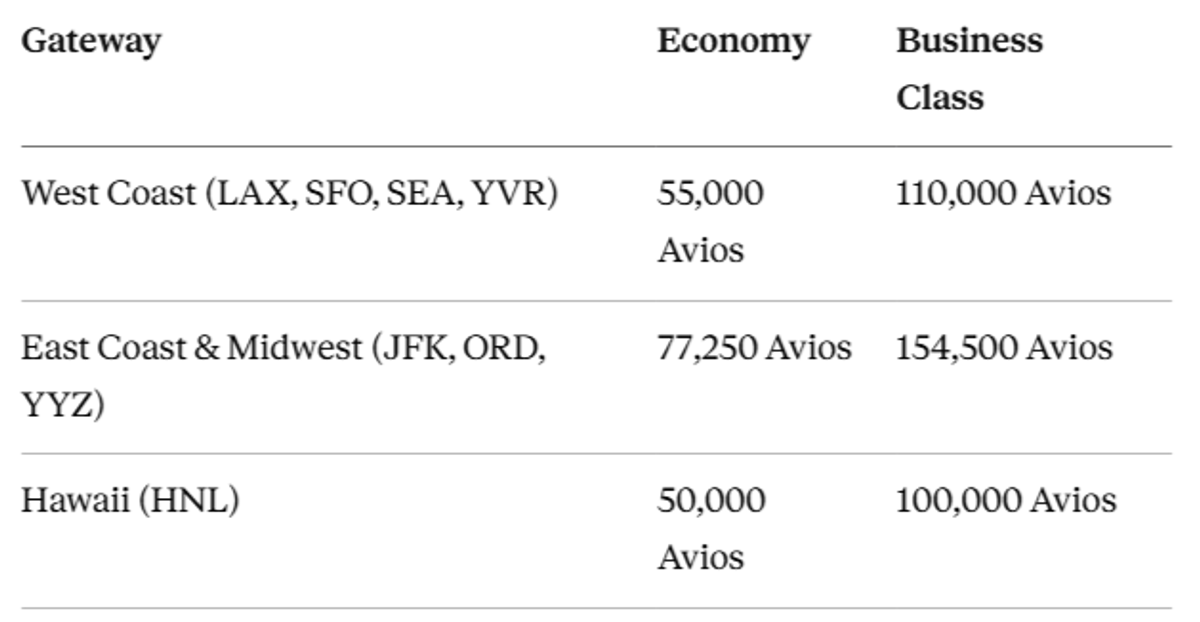The height and width of the screenshot is (622, 1200).
Task: Select the 77,250 Avios cell
Action: pyautogui.click(x=754, y=347)
